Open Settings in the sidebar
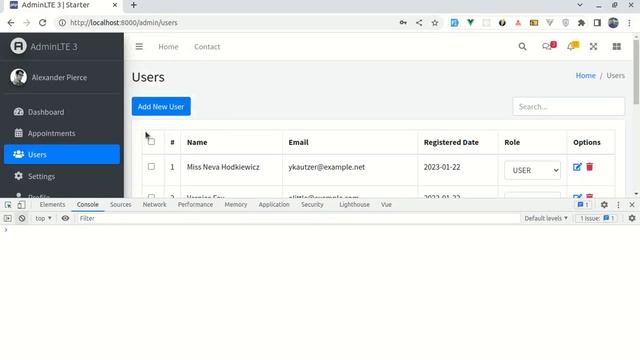Viewport: 640px width, 360px height. [62, 176]
